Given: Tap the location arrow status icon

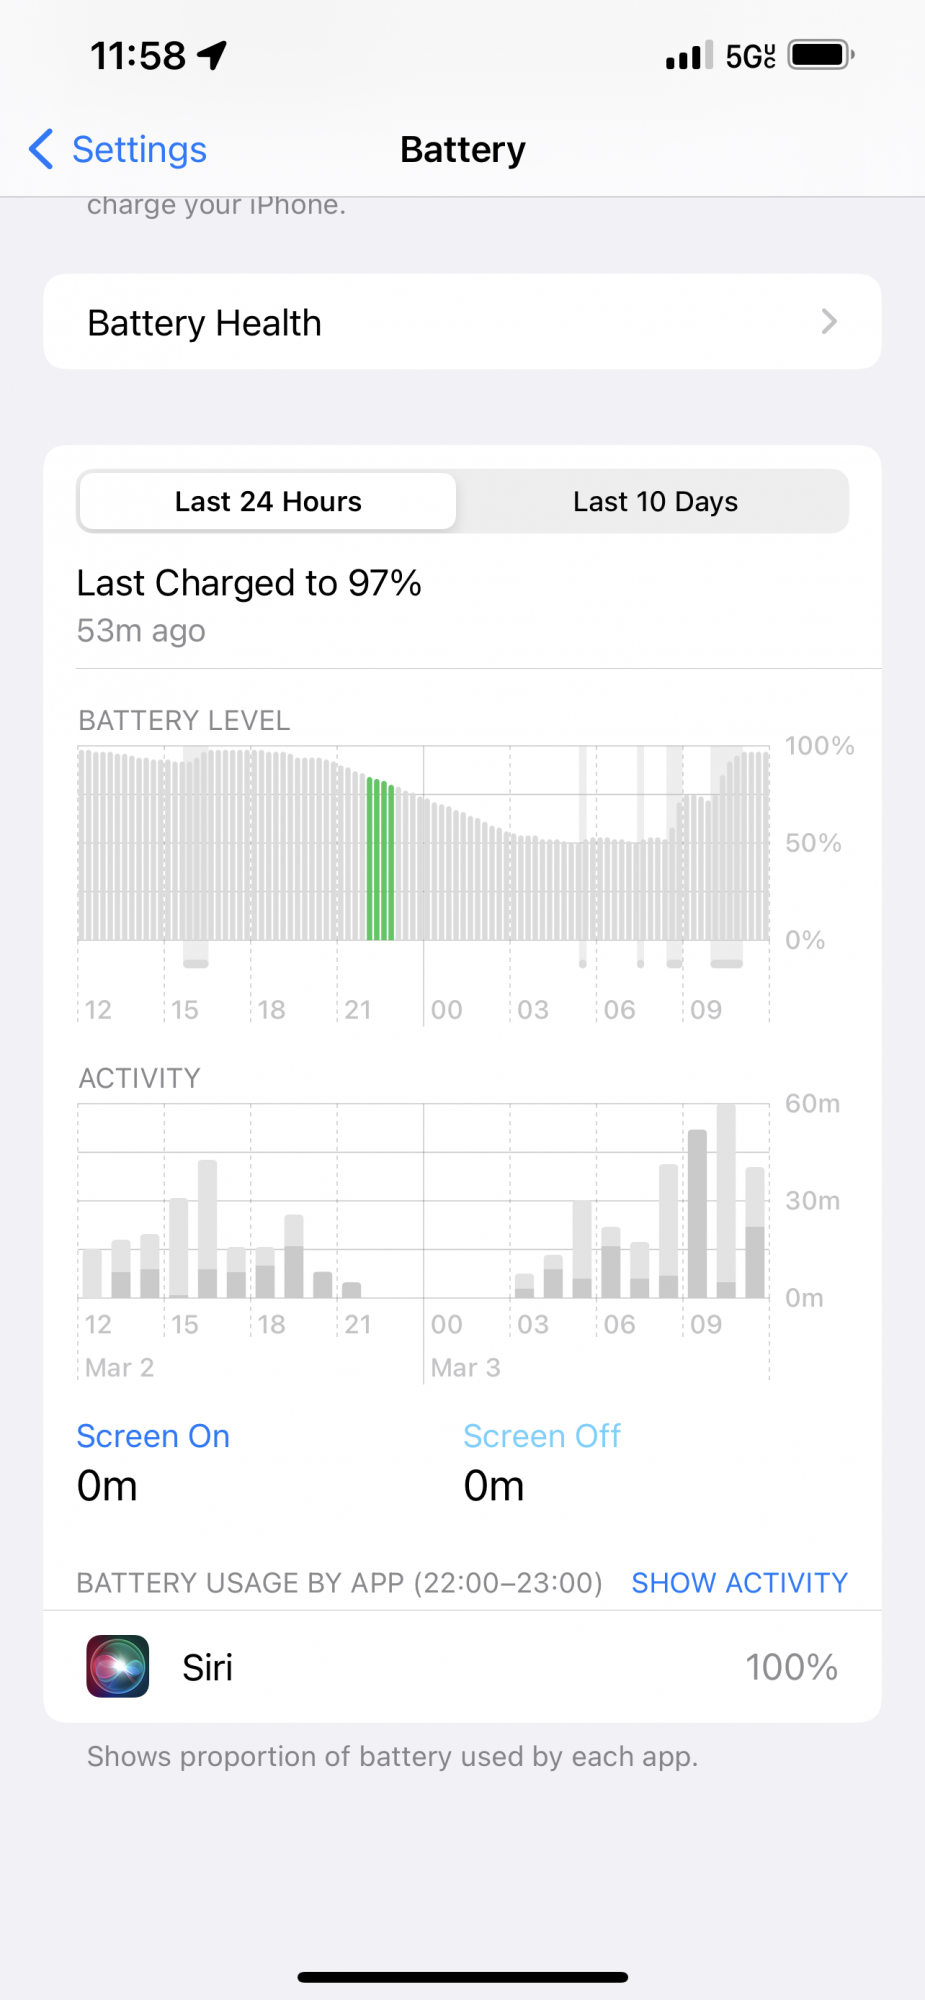Looking at the screenshot, I should 213,55.
